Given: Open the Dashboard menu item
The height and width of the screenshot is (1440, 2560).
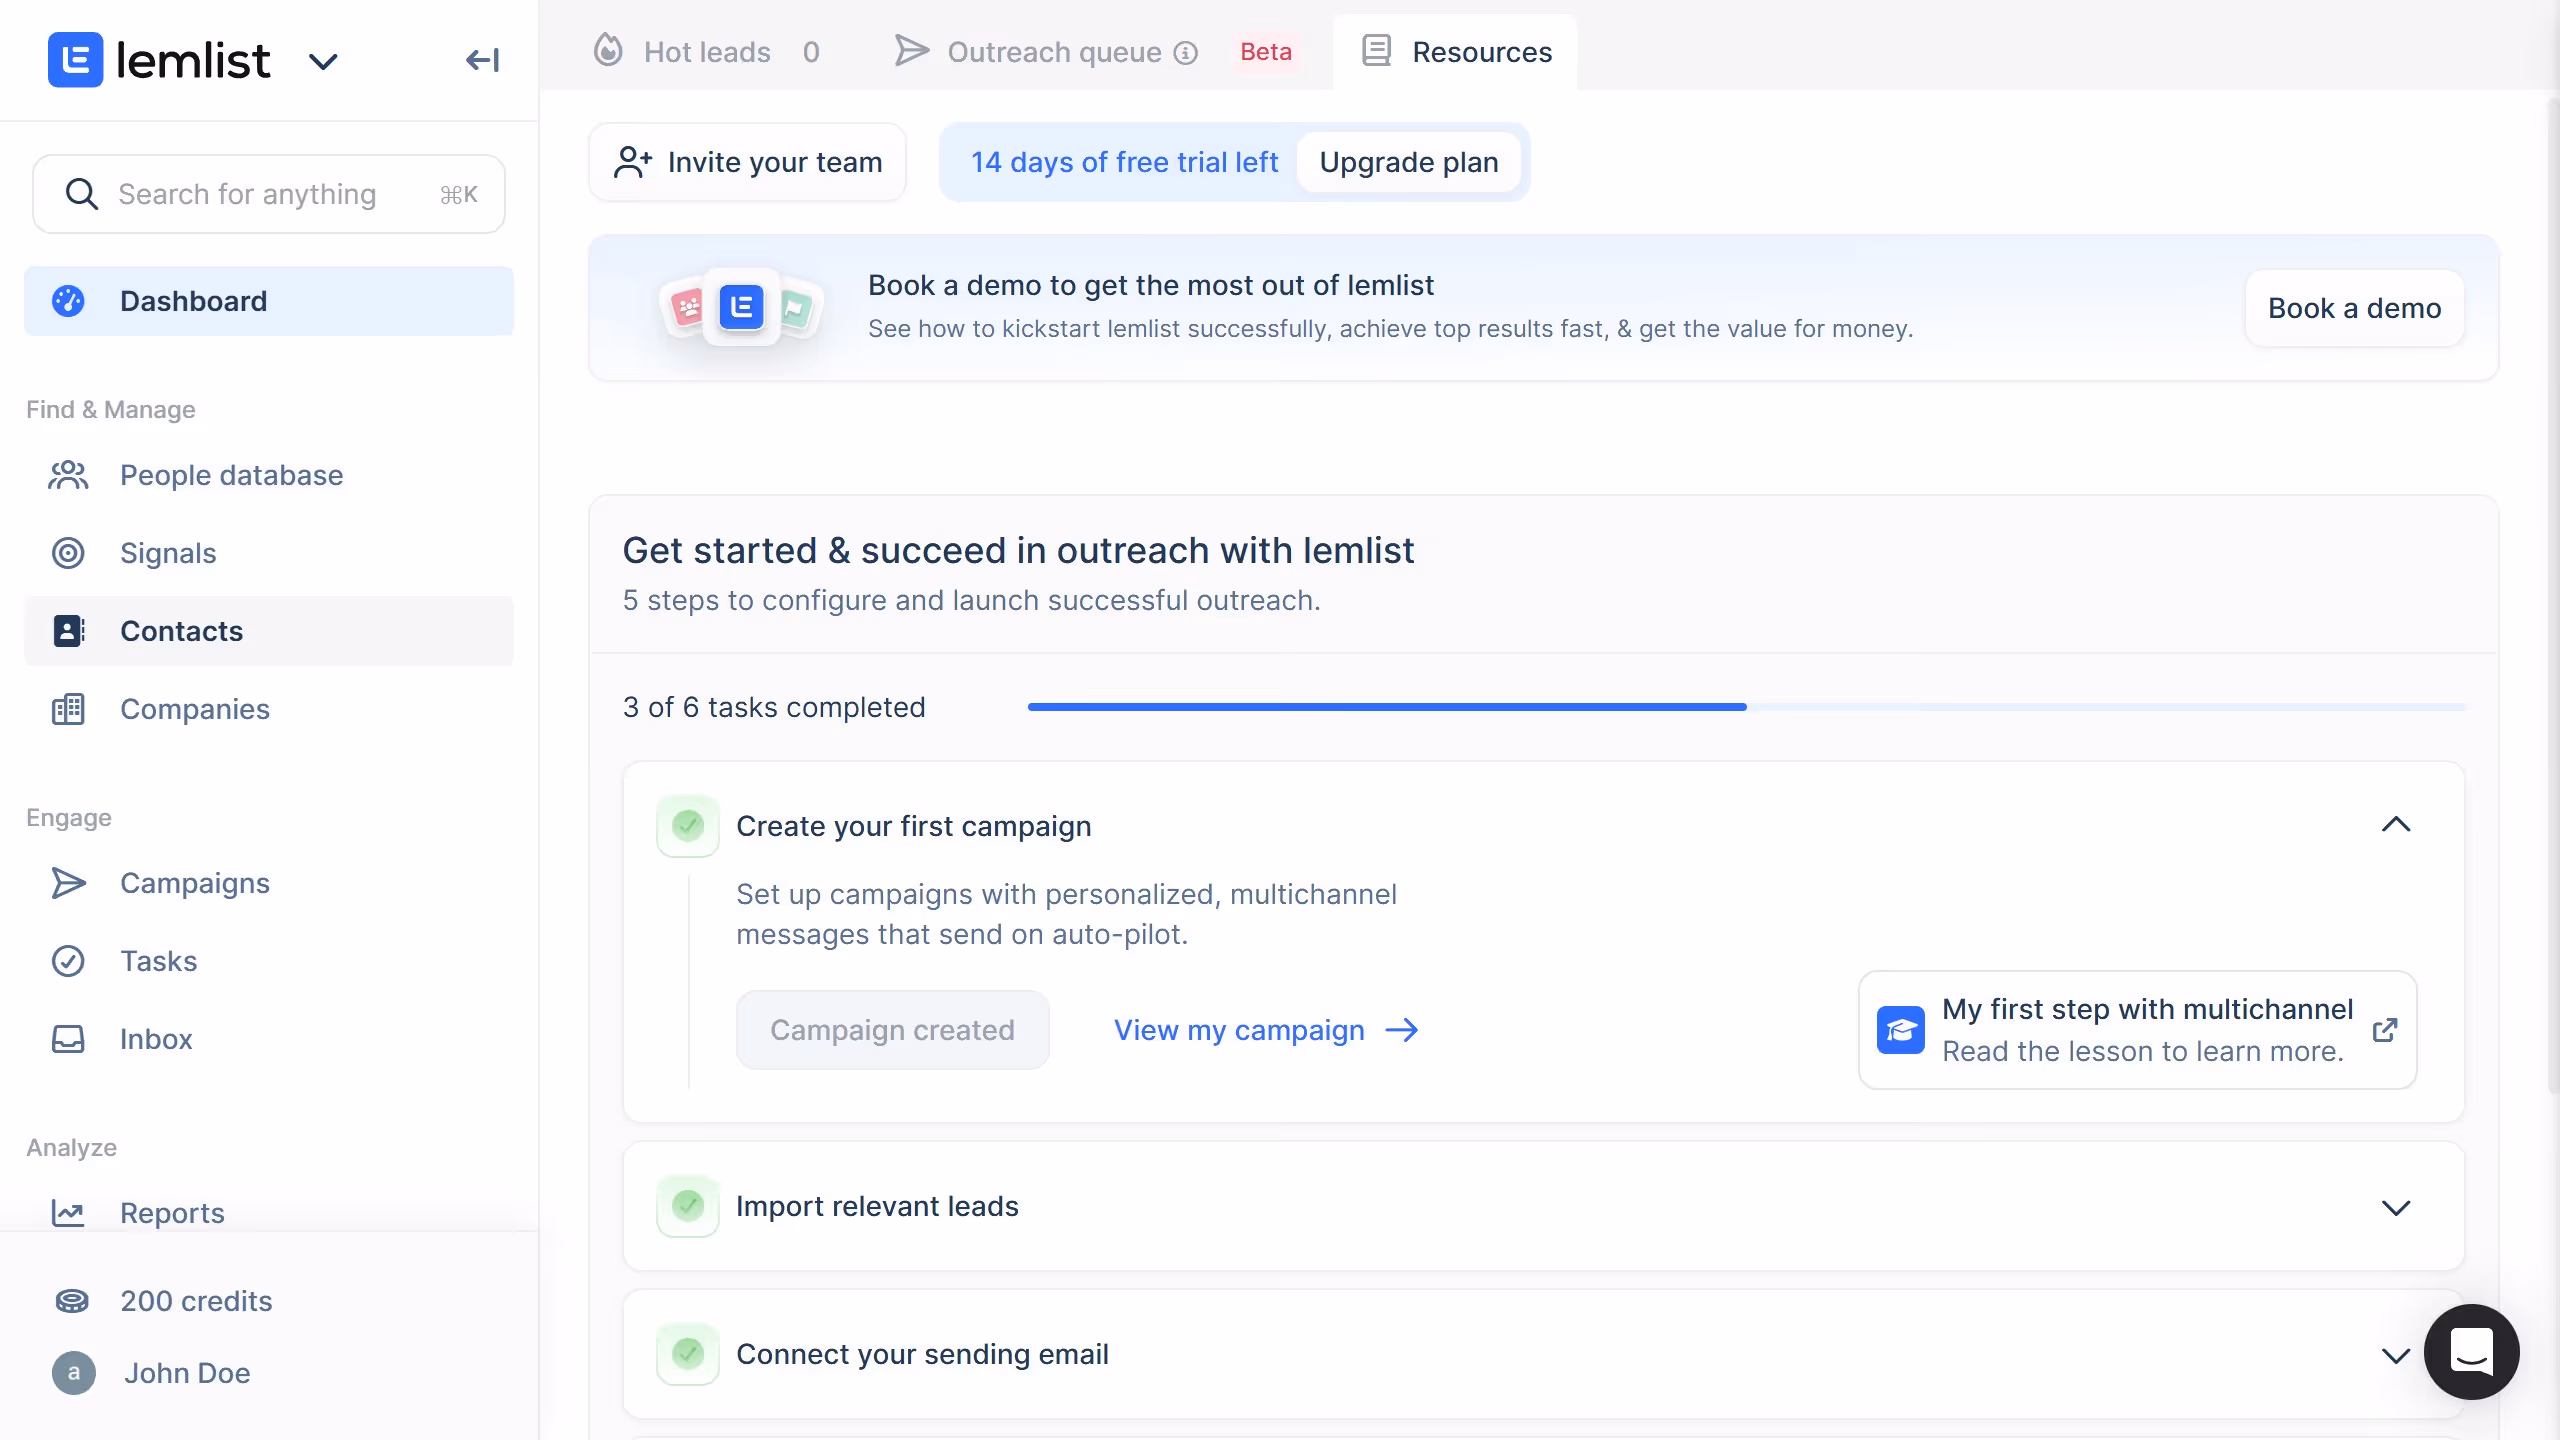Looking at the screenshot, I should tap(269, 301).
